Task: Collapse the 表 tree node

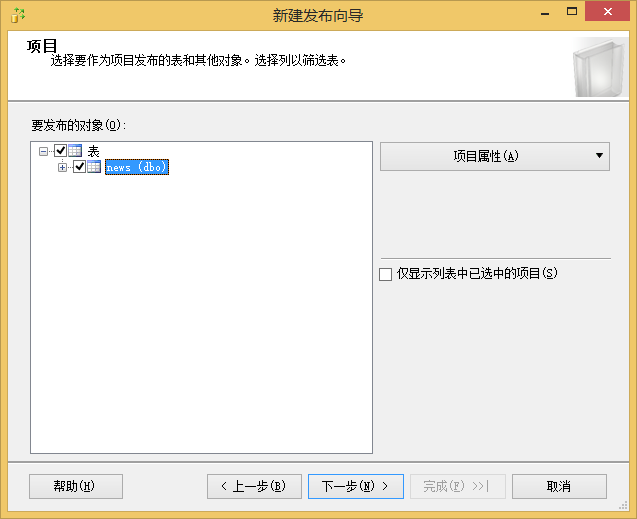Action: tap(43, 151)
